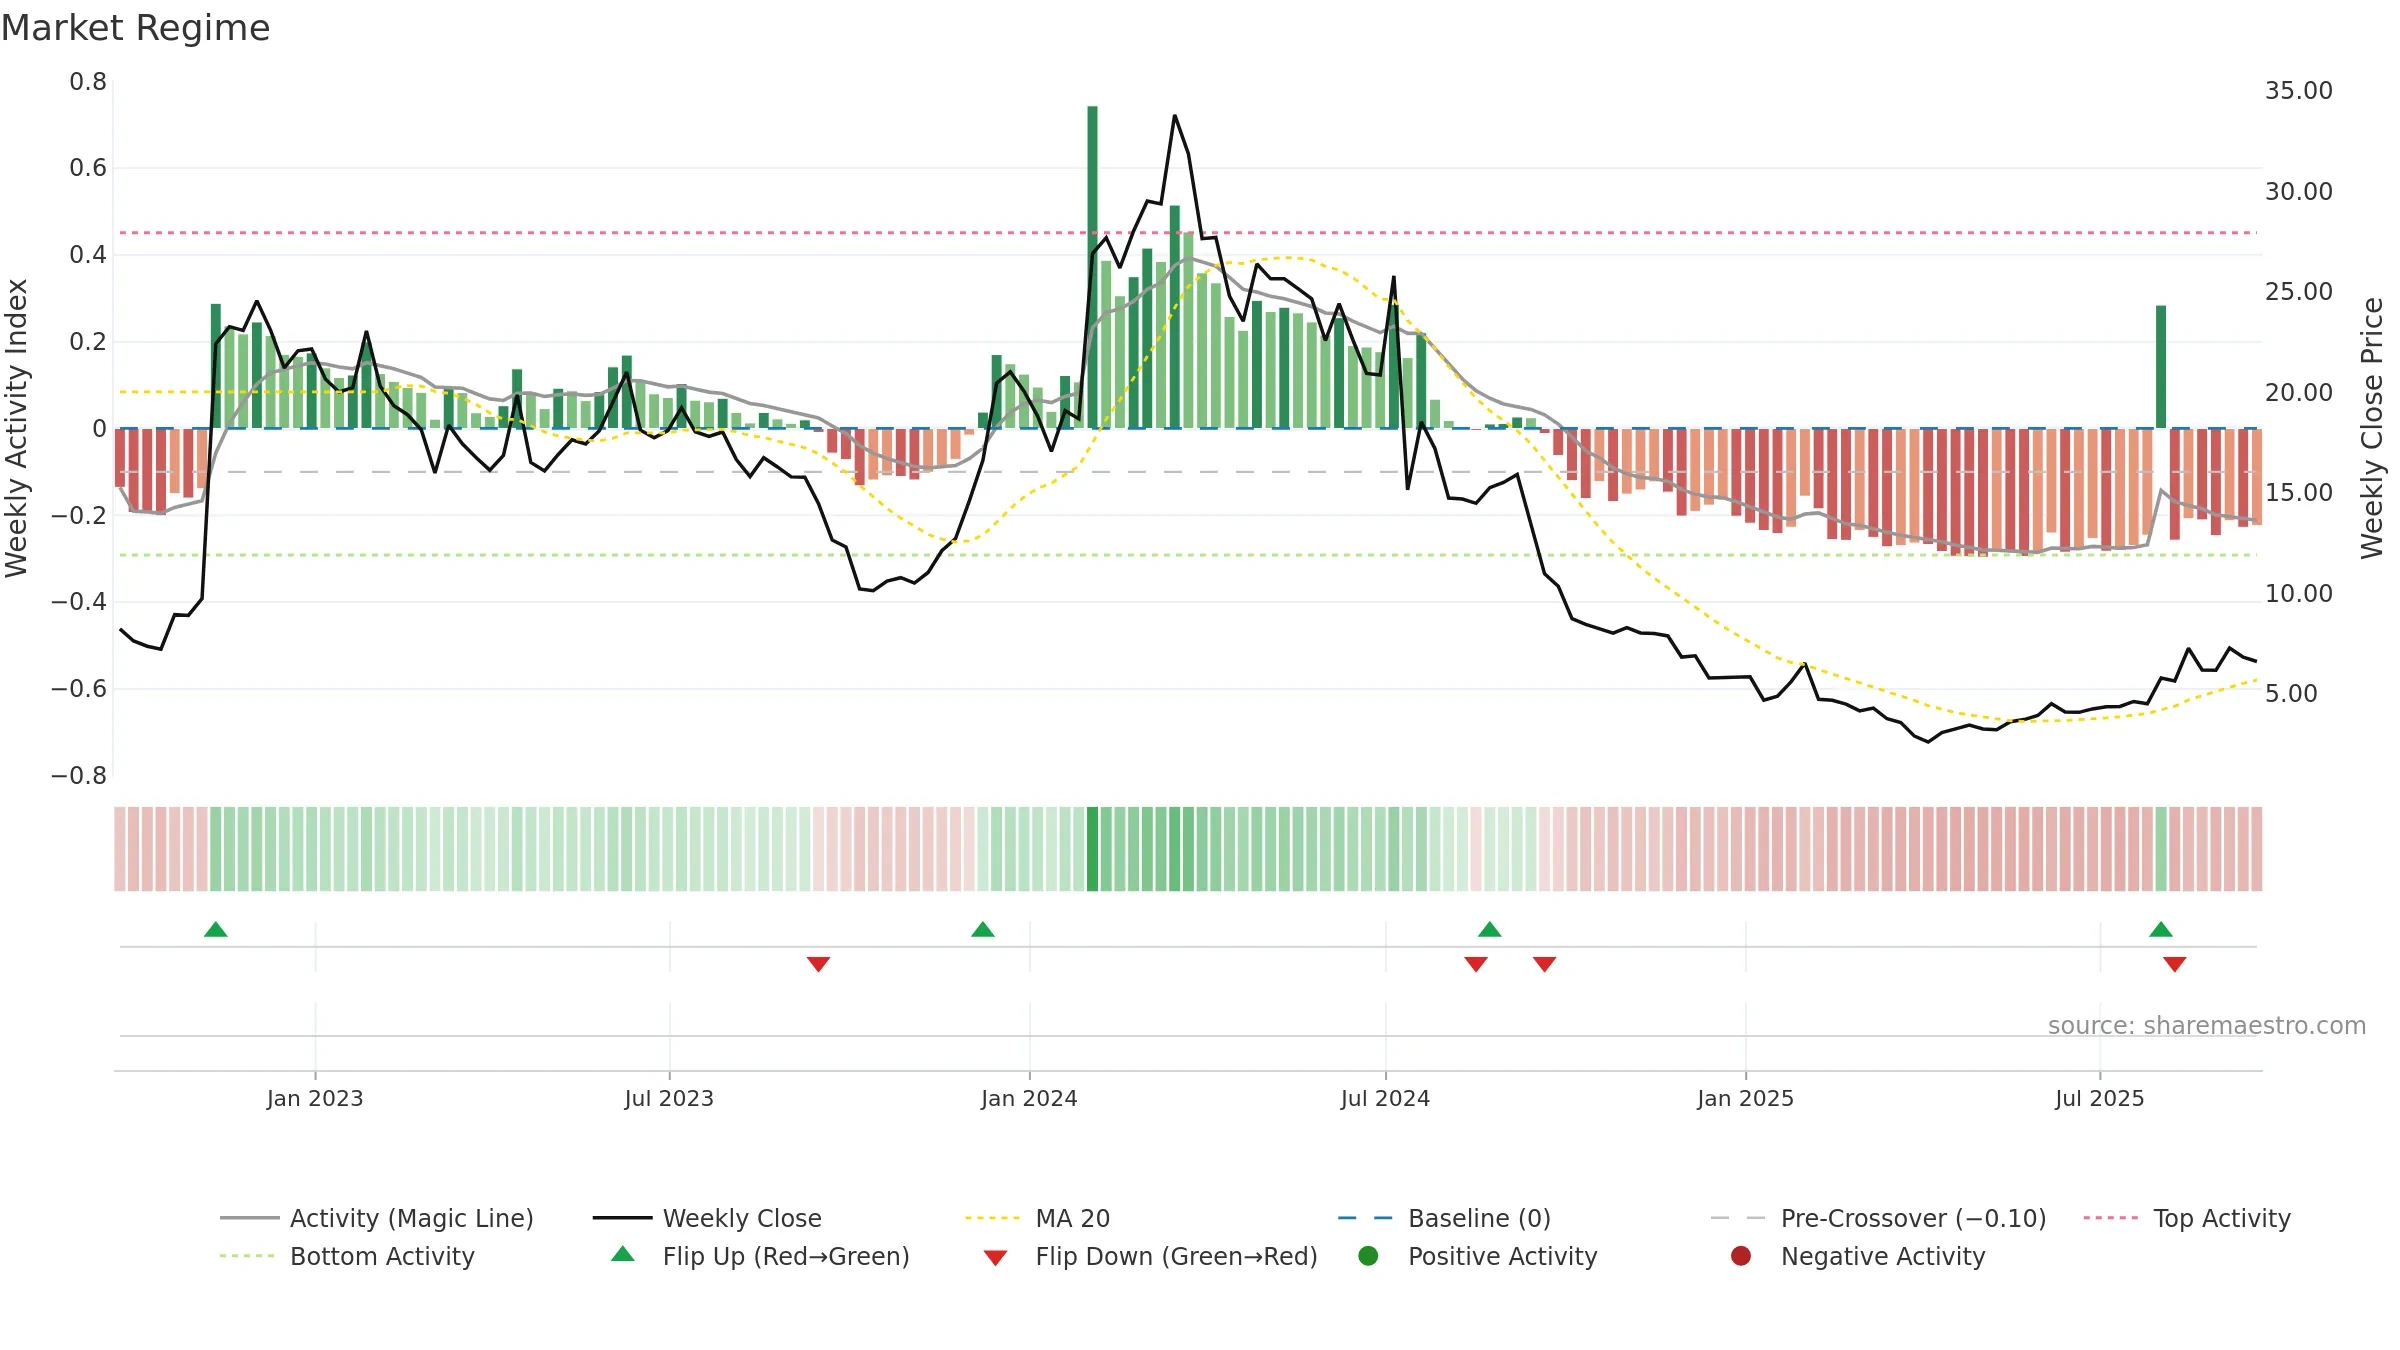Click the Jul 2025 x-axis label

(x=2100, y=1098)
